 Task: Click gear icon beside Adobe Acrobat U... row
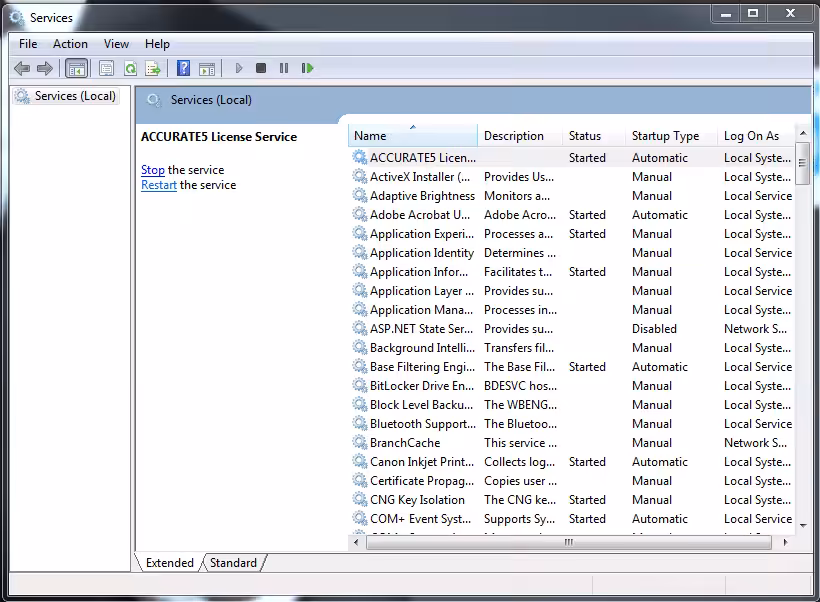click(x=360, y=214)
